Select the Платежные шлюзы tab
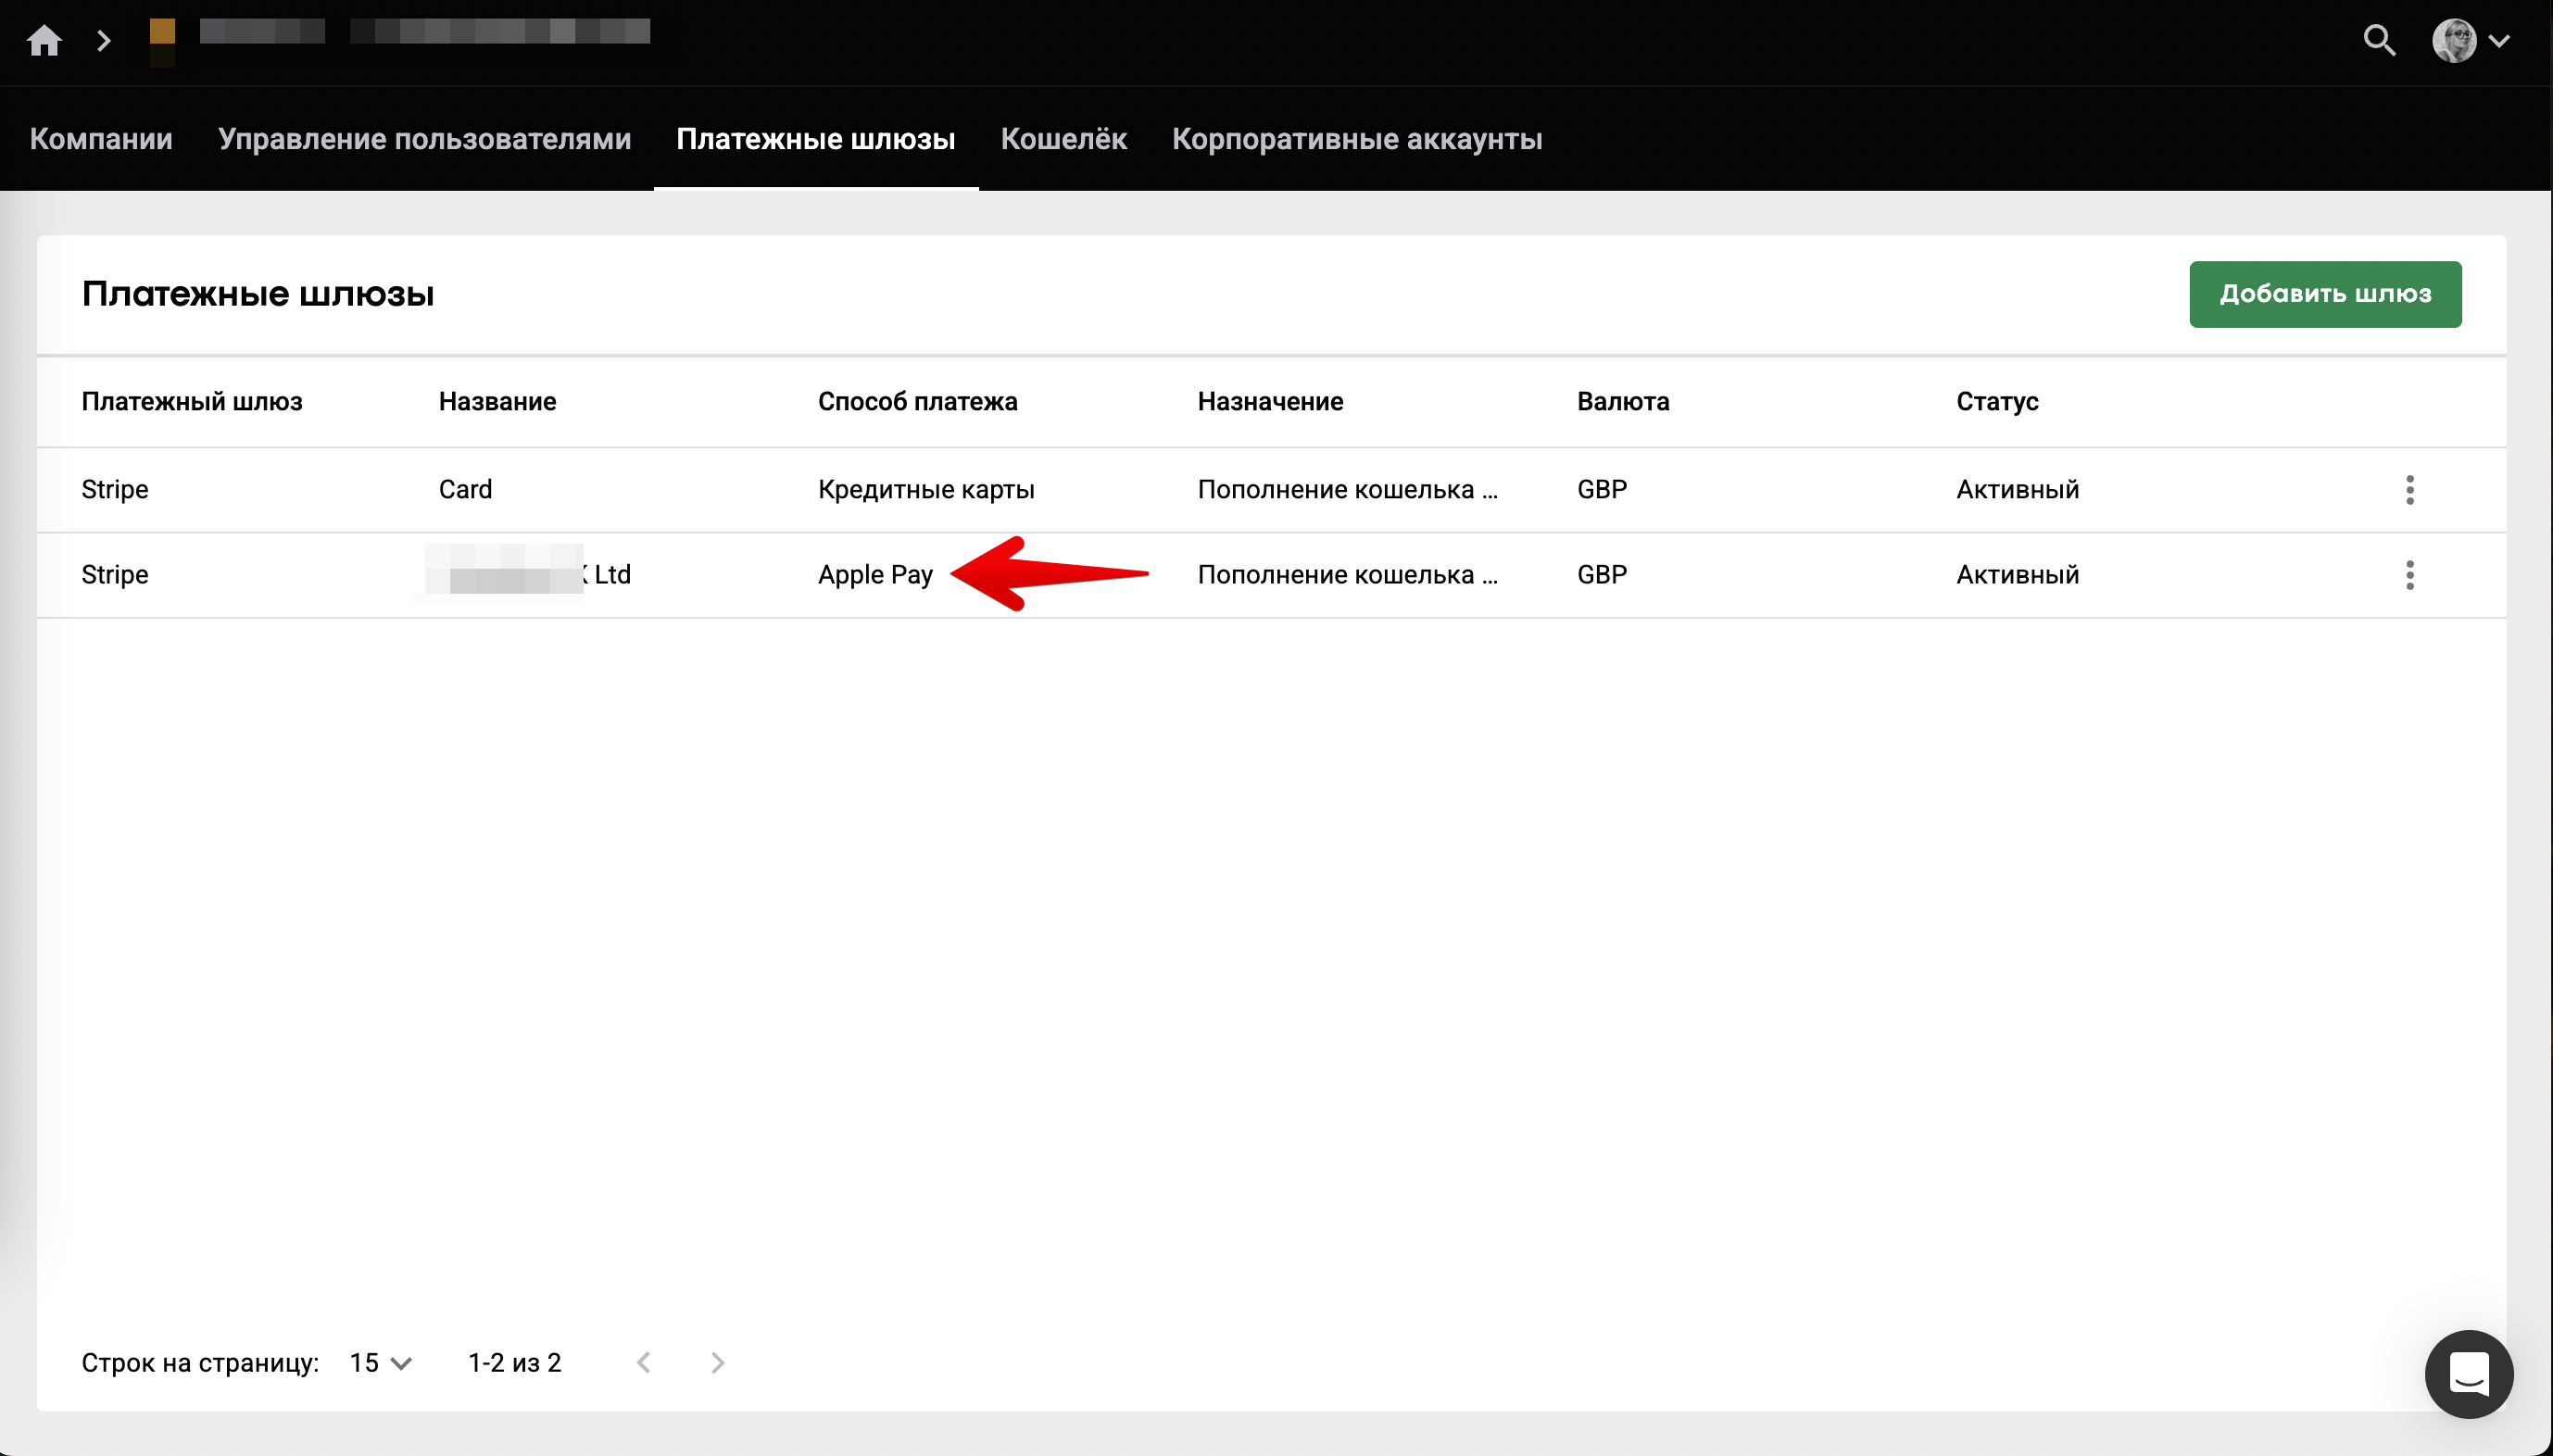This screenshot has height=1456, width=2553. click(x=815, y=139)
